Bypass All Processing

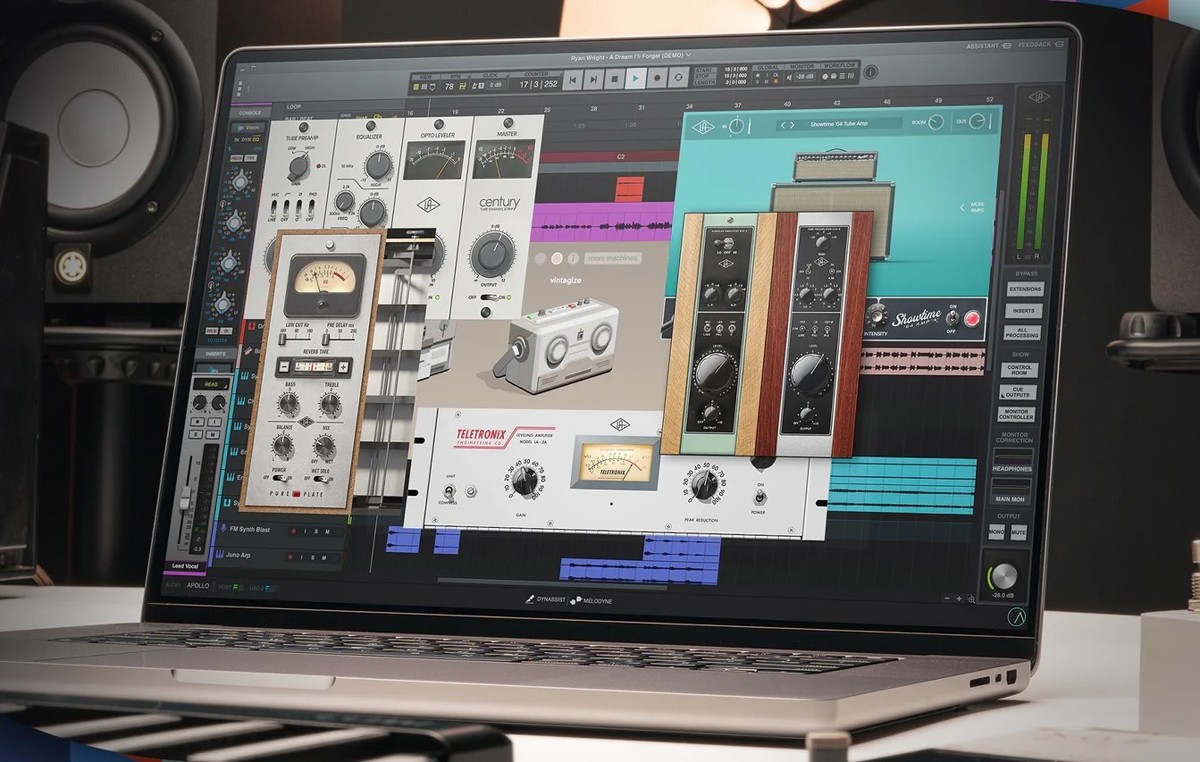coord(1022,333)
